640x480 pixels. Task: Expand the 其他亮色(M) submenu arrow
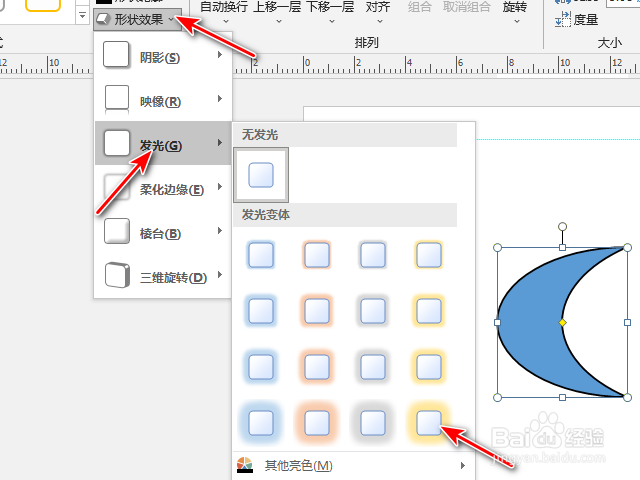[x=462, y=465]
